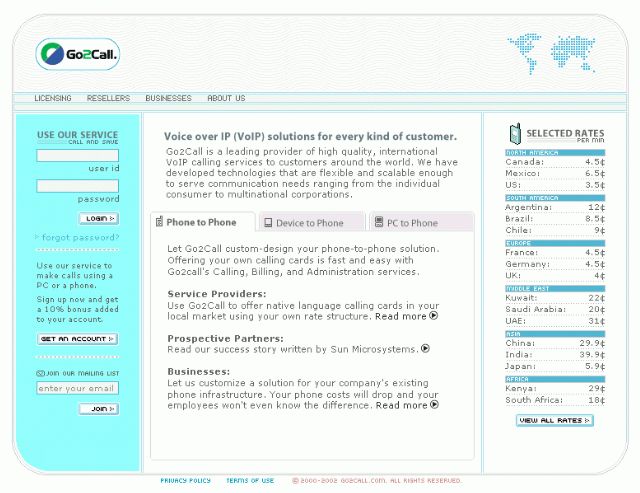Click Read more under Businesses section
Viewport: 640px width, 493px height.
[402, 405]
